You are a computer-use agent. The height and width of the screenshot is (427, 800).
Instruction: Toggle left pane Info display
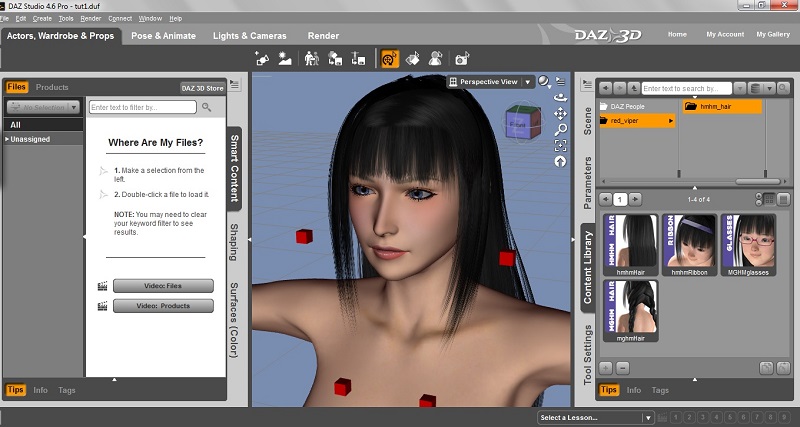click(40, 390)
